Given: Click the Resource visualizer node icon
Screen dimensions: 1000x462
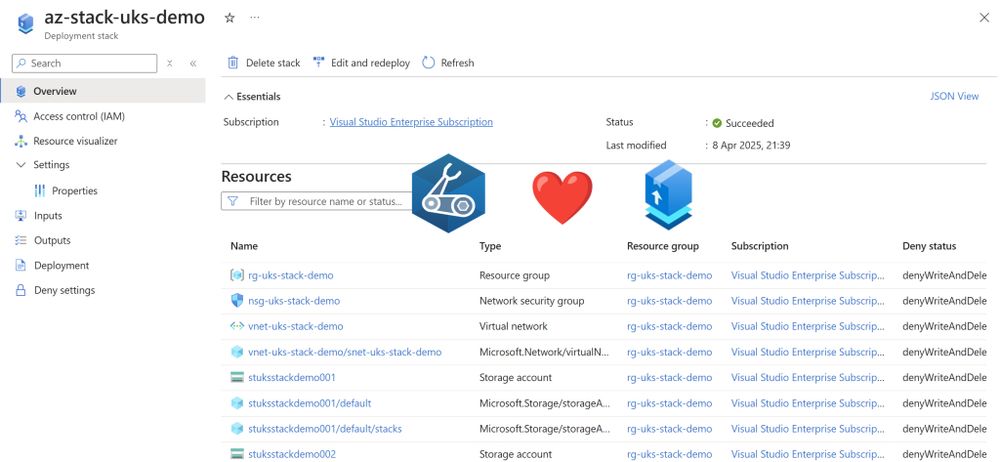Looking at the screenshot, I should [21, 141].
